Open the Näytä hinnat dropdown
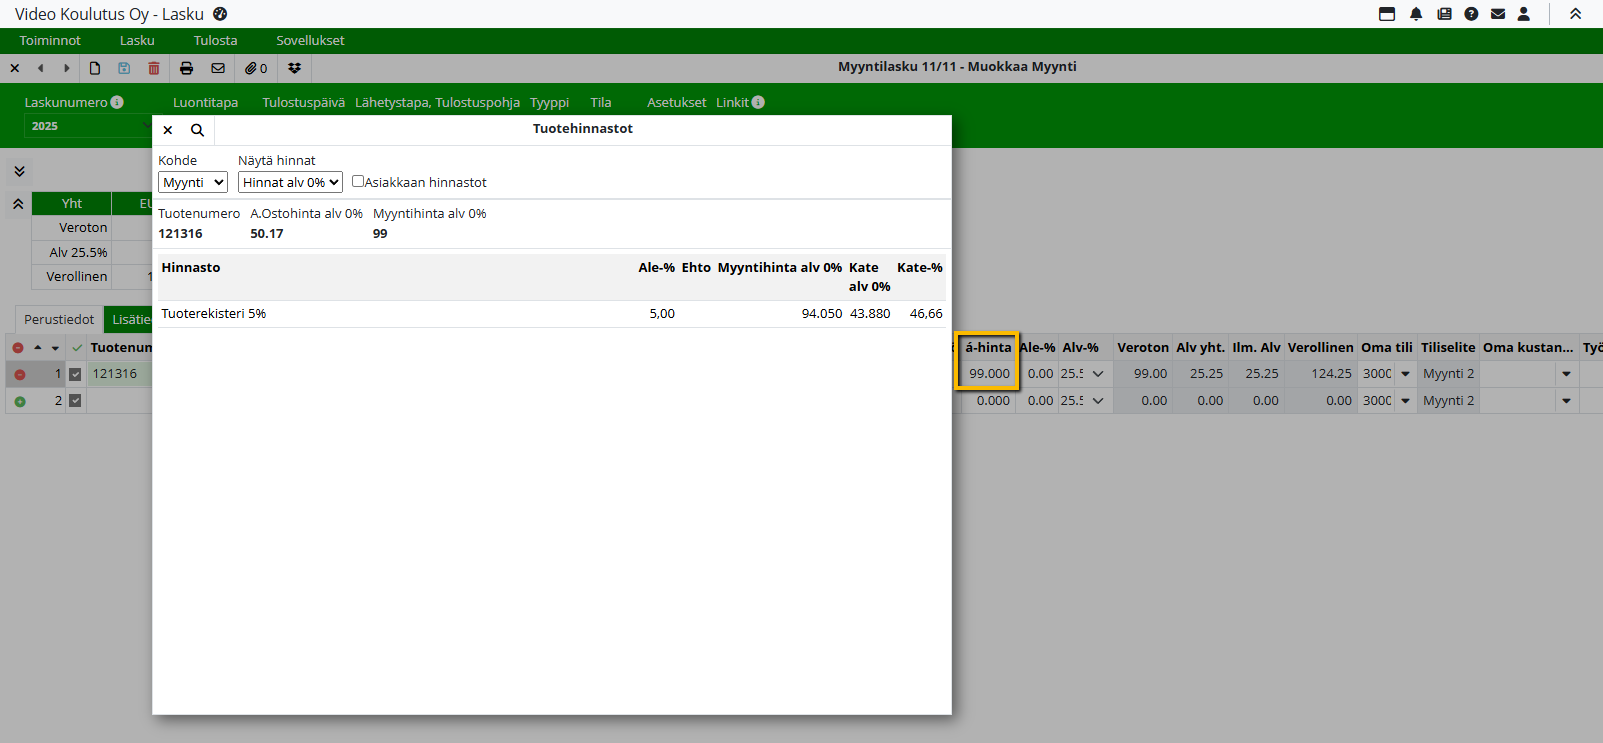The image size is (1603, 743). coord(290,182)
